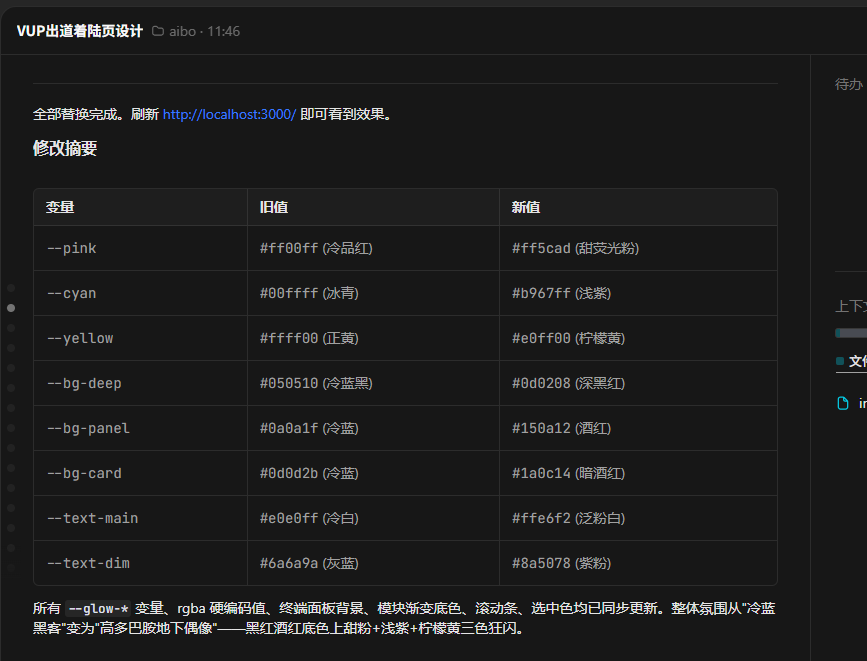Click the 旧值 column header
The width and height of the screenshot is (867, 661).
click(274, 207)
